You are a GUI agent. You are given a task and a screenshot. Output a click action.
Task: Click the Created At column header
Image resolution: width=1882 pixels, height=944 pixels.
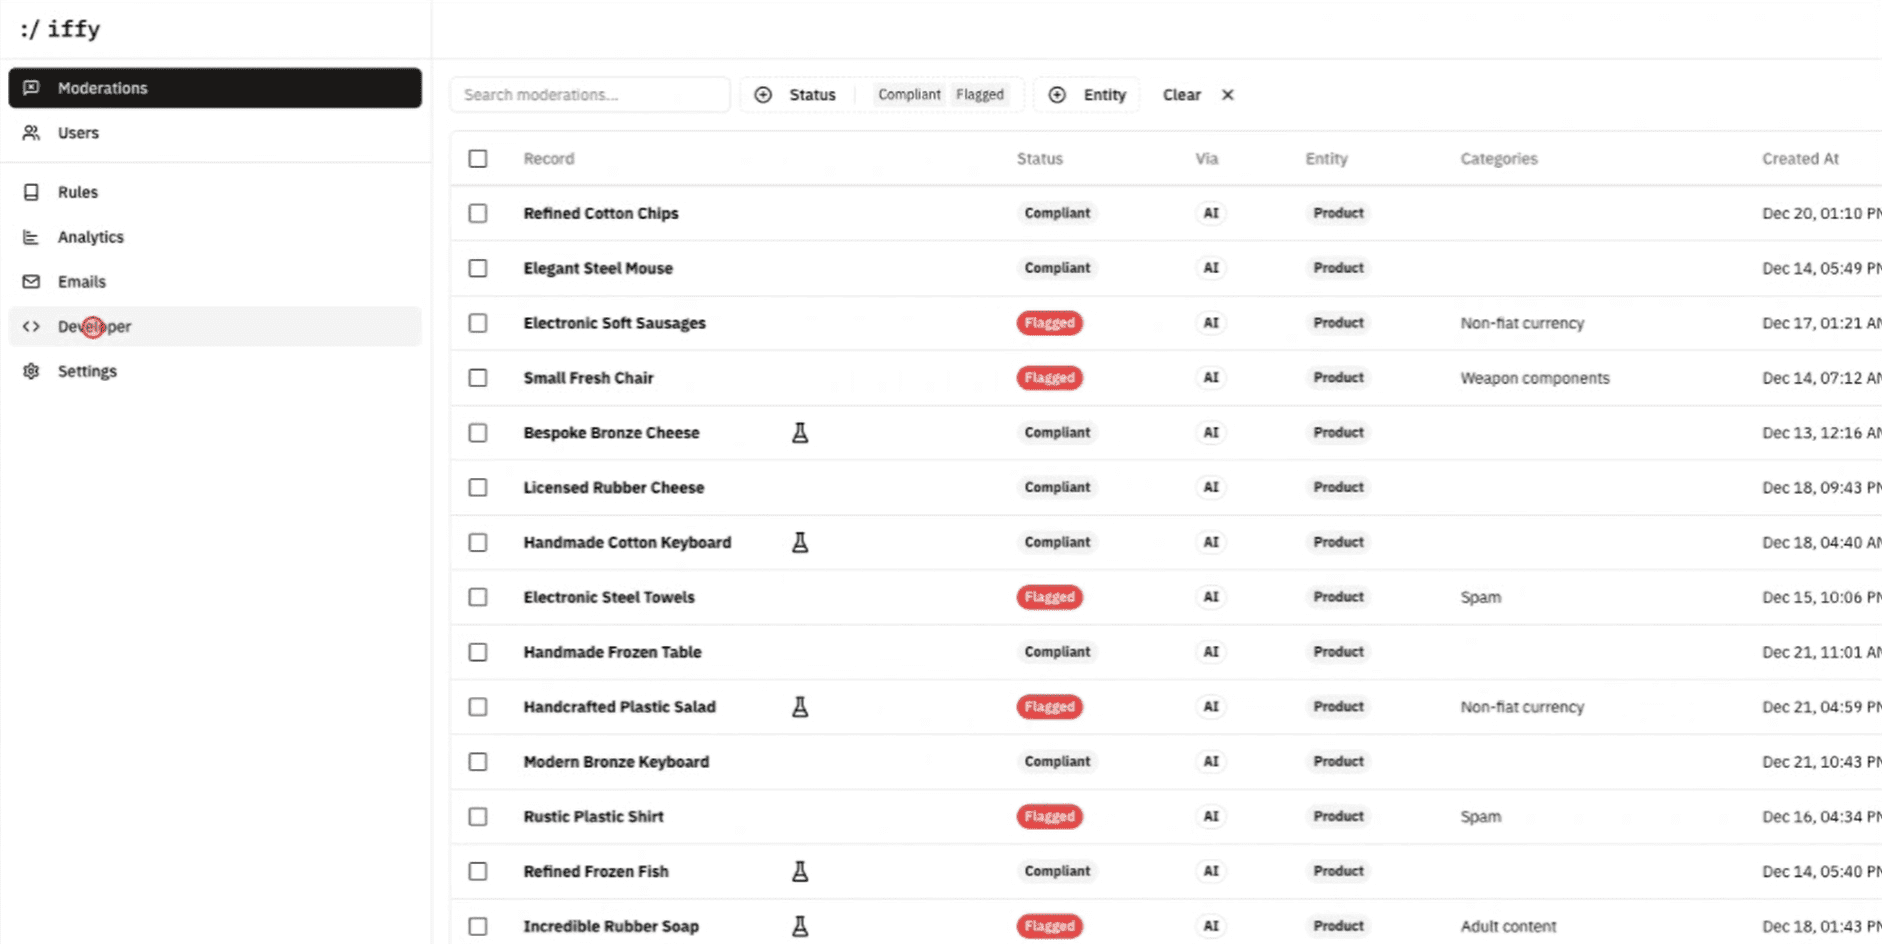coord(1801,159)
